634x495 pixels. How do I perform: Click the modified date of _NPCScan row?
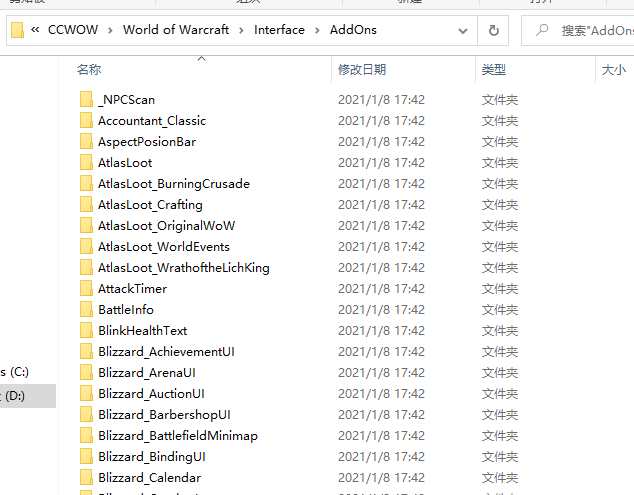coord(381,99)
